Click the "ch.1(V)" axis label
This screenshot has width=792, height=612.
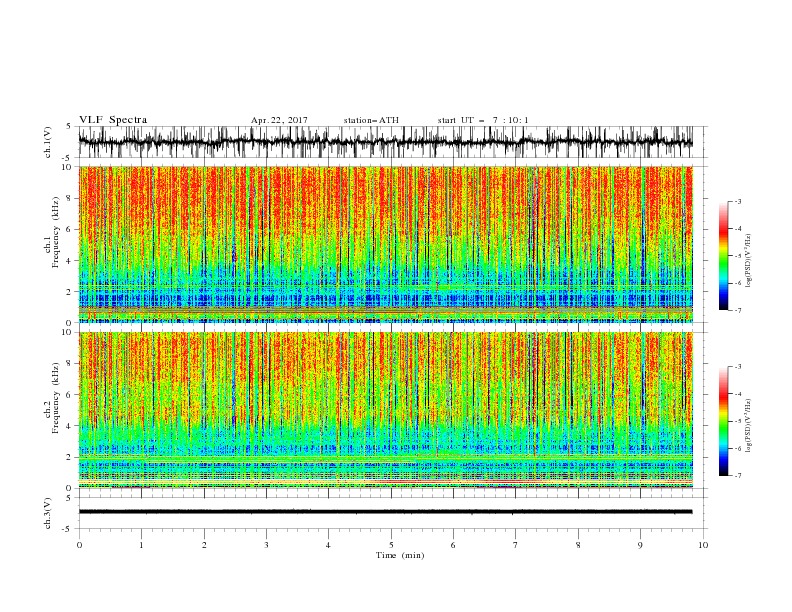[48, 142]
